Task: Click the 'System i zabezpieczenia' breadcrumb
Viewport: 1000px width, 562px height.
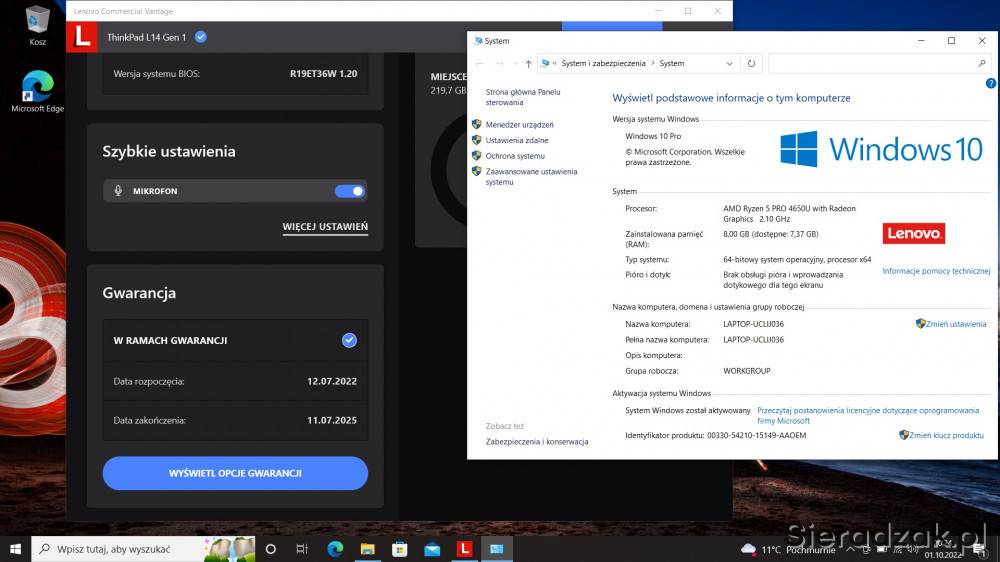Action: click(x=603, y=63)
